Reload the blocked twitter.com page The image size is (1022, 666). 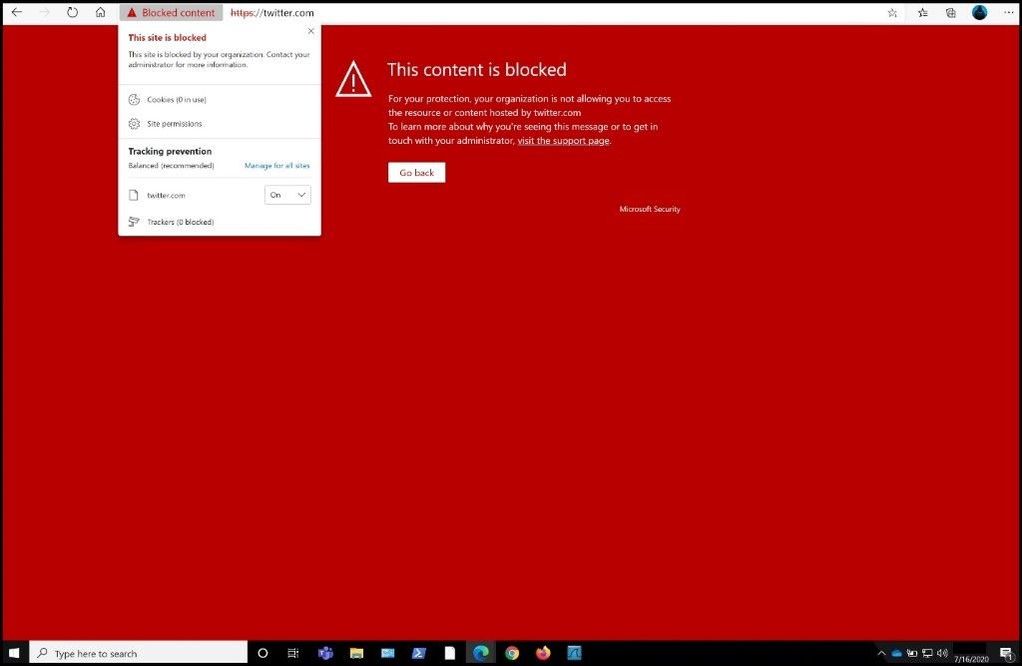[72, 12]
